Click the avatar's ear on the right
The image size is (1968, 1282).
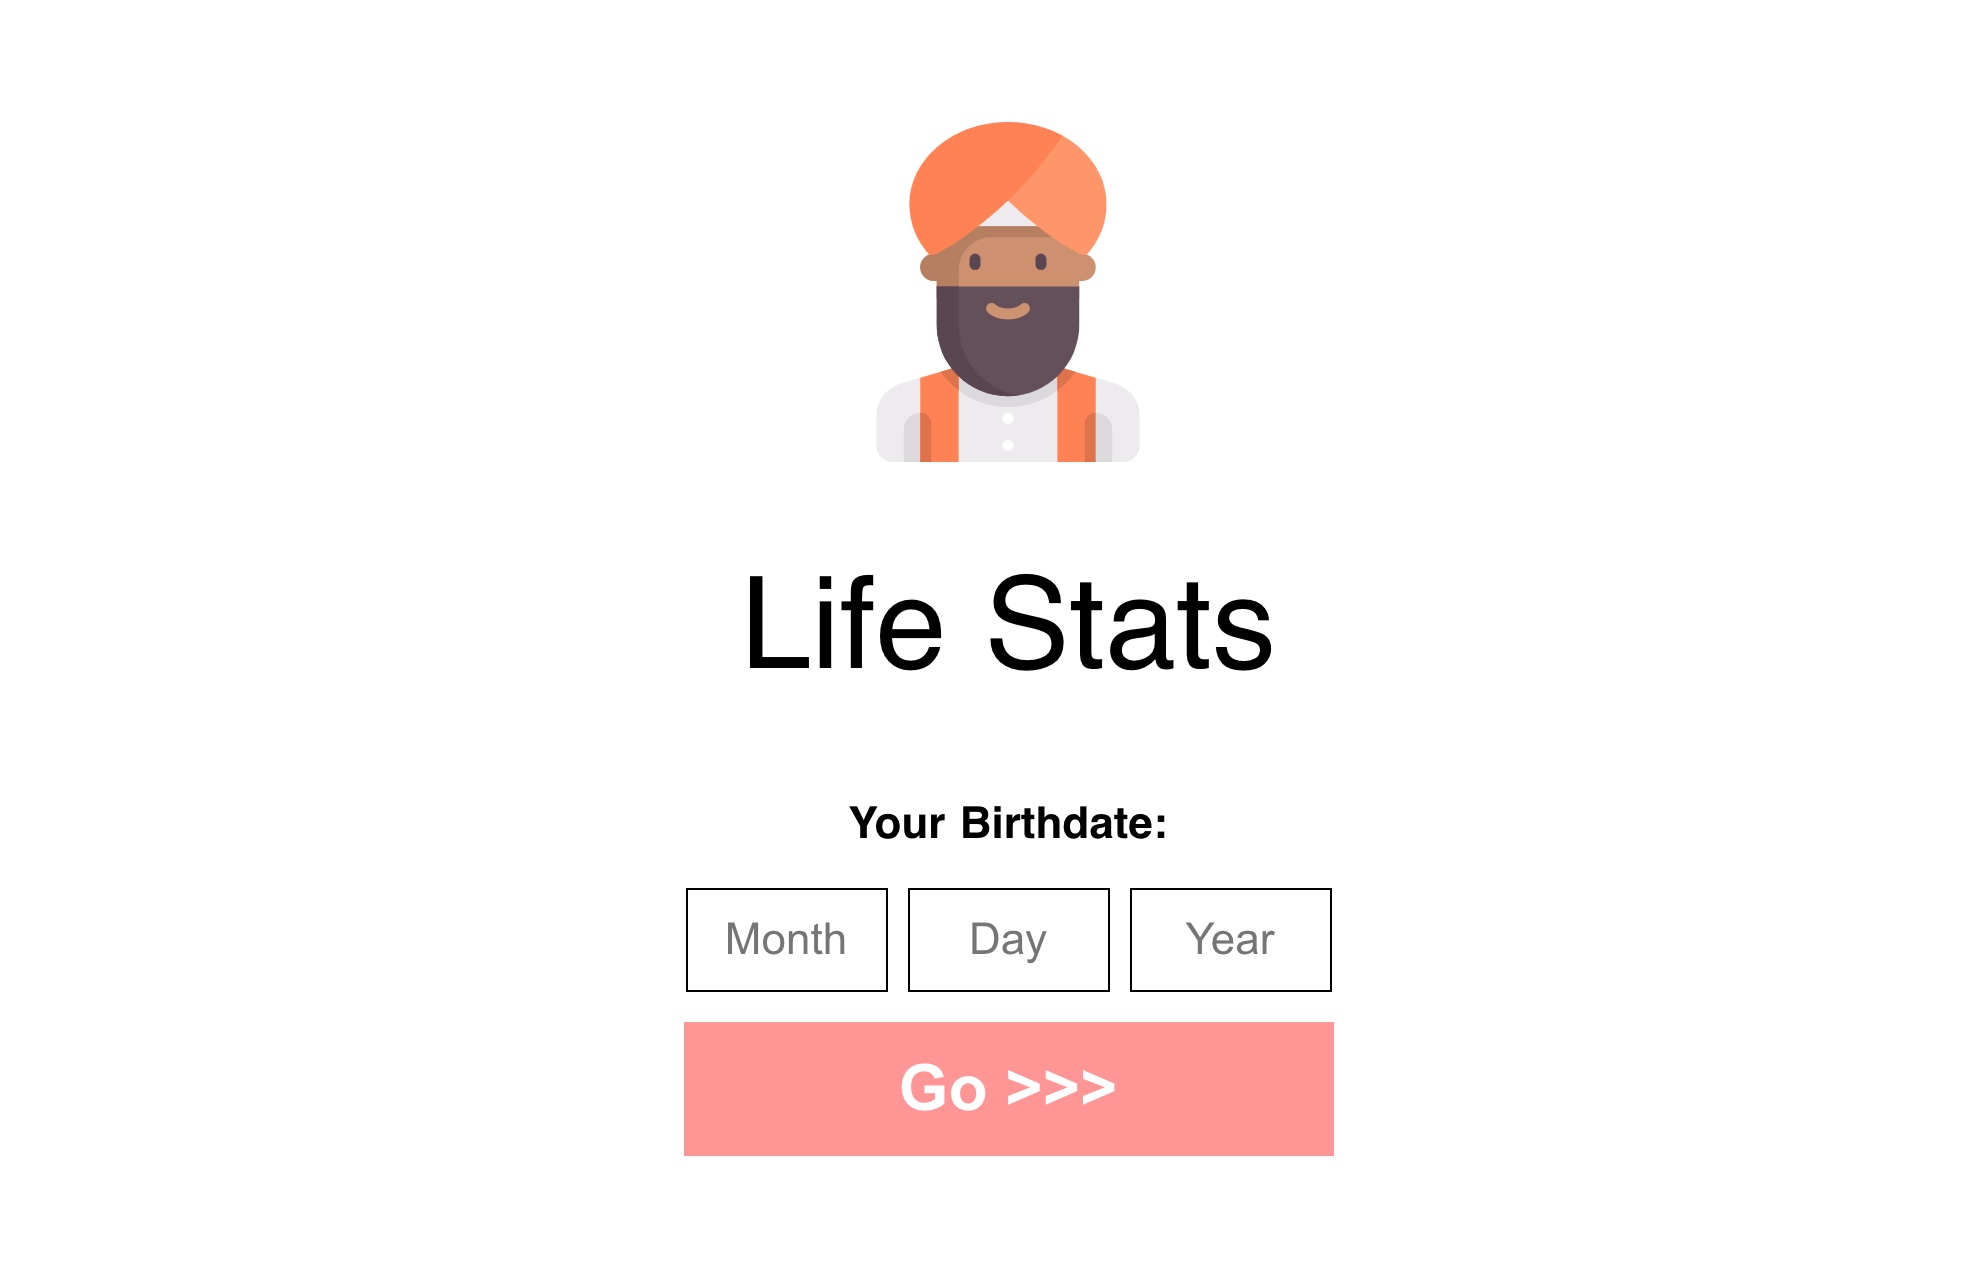pyautogui.click(x=1085, y=268)
